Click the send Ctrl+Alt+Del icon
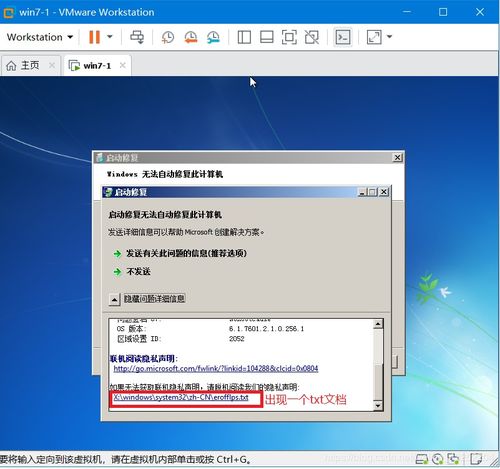This screenshot has height=469, width=500. 137,37
